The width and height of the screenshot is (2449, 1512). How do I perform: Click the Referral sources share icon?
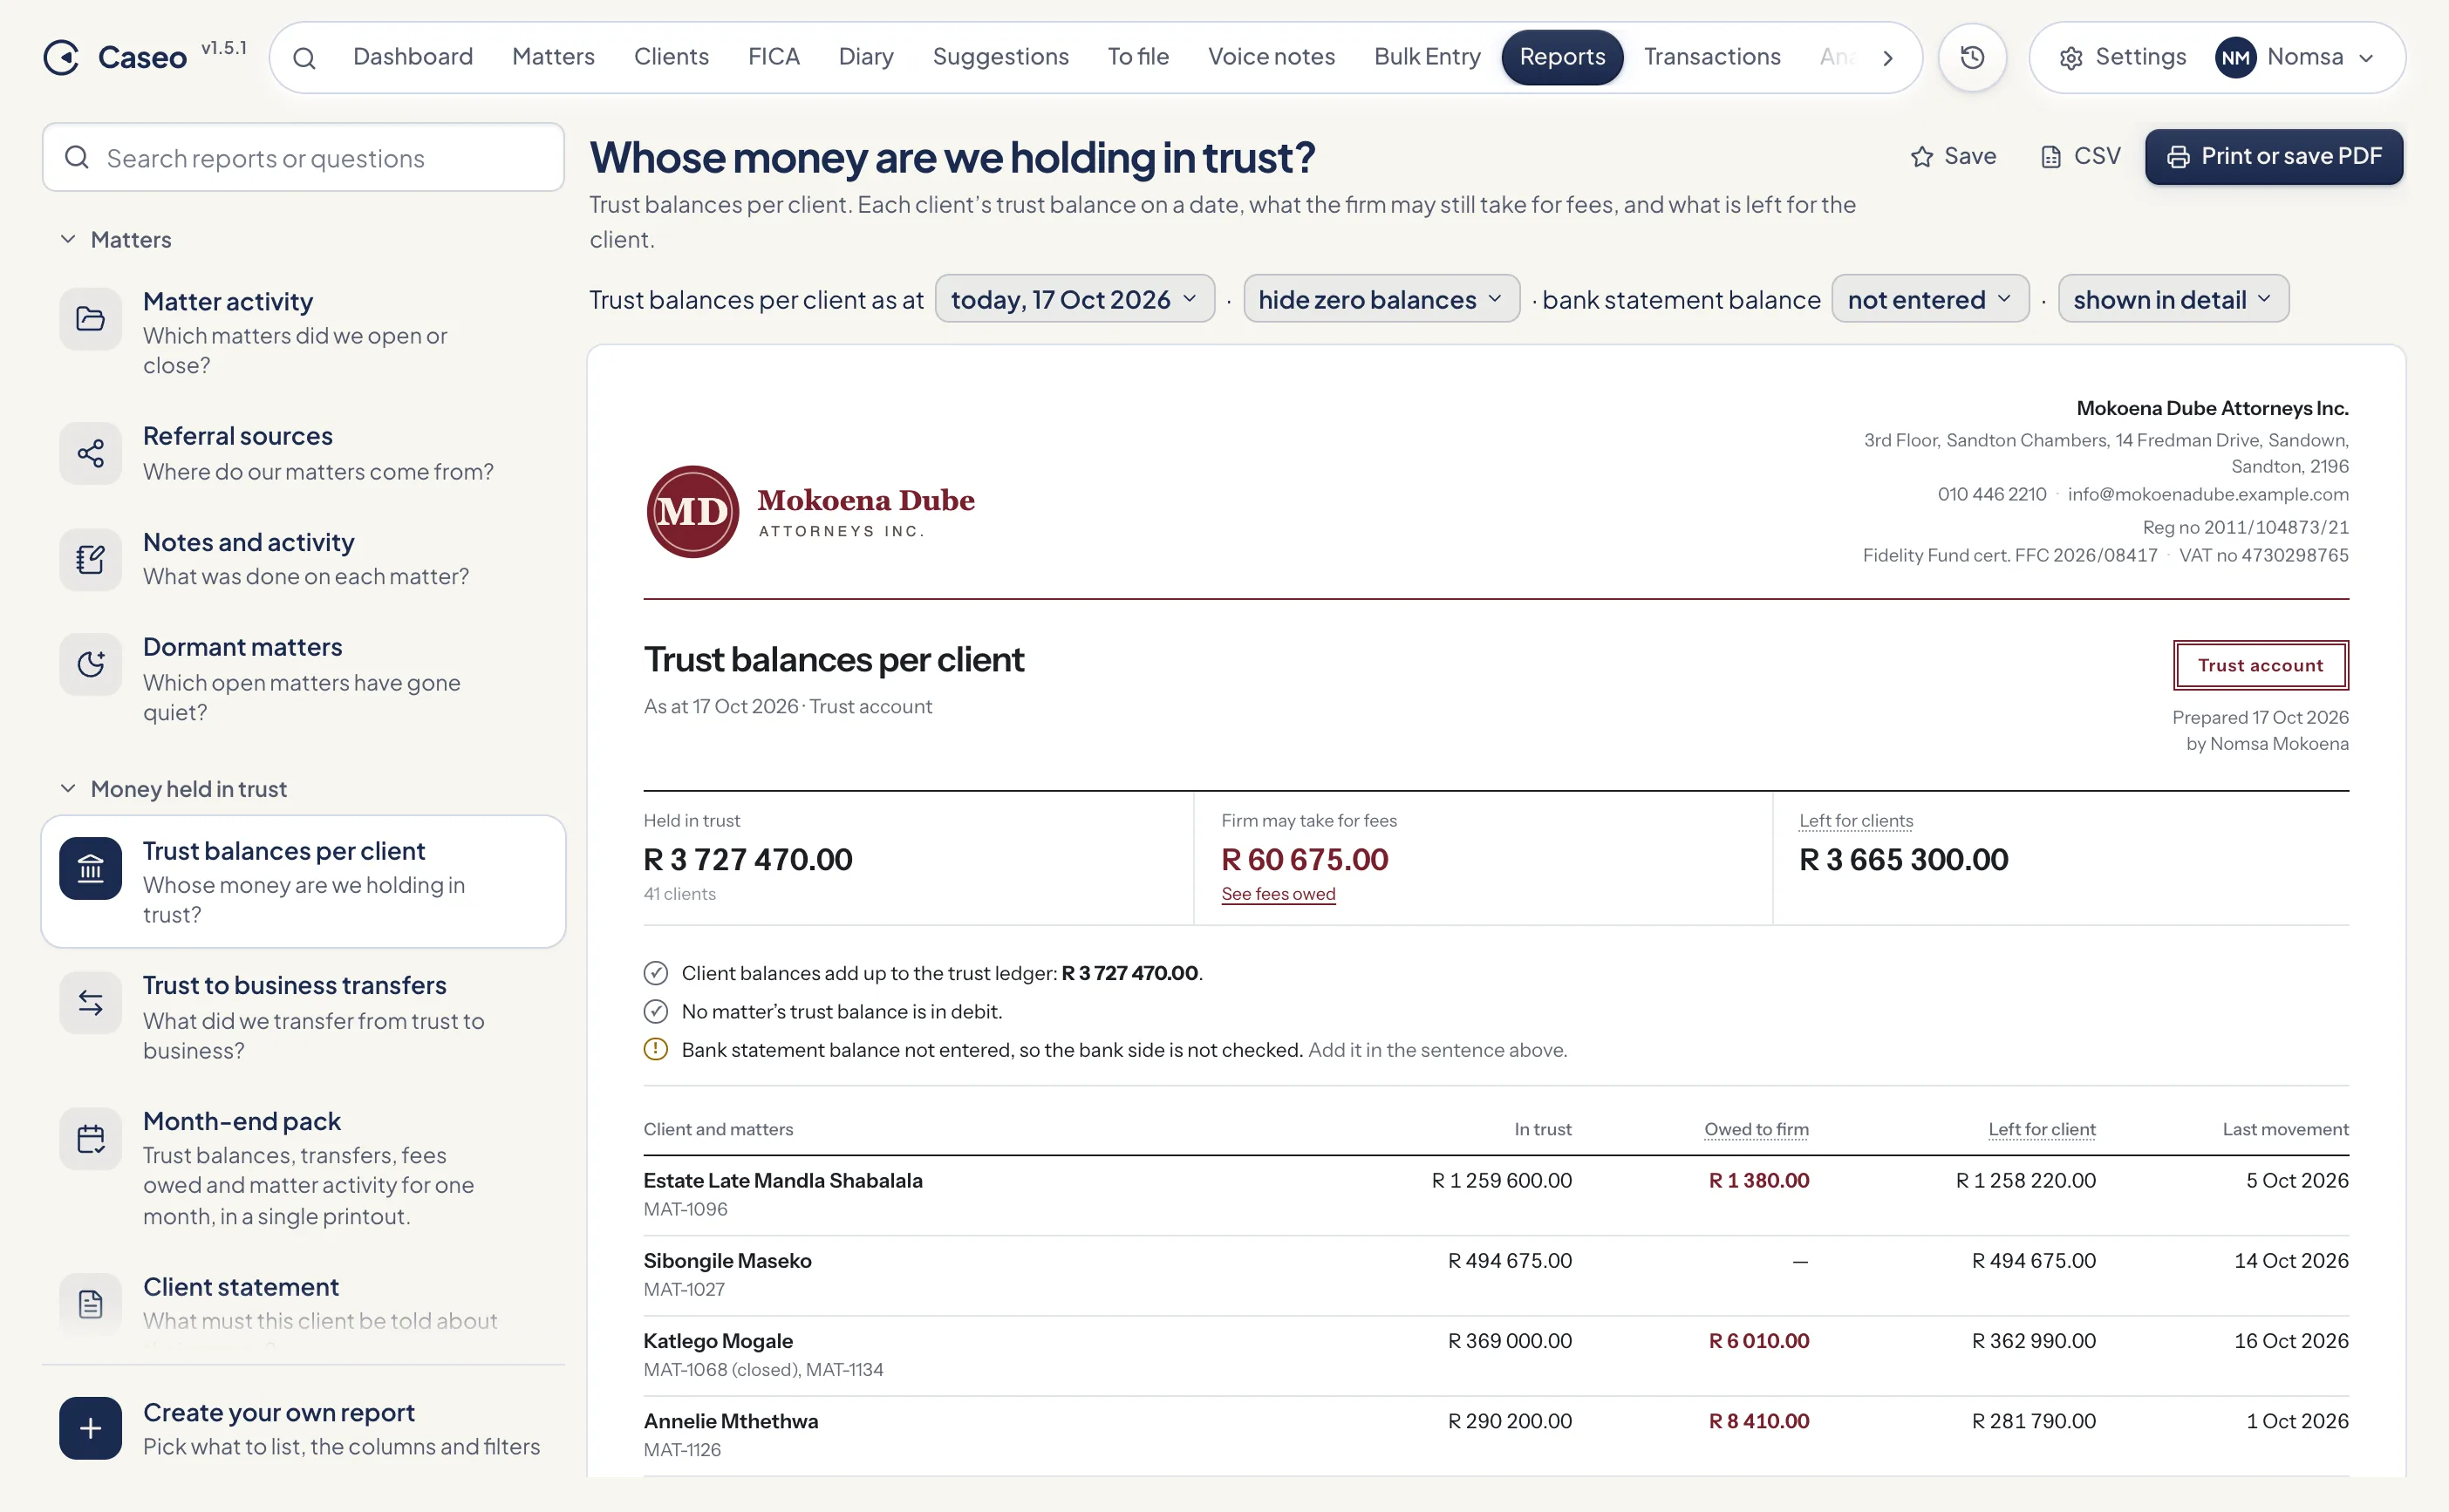pos(90,453)
